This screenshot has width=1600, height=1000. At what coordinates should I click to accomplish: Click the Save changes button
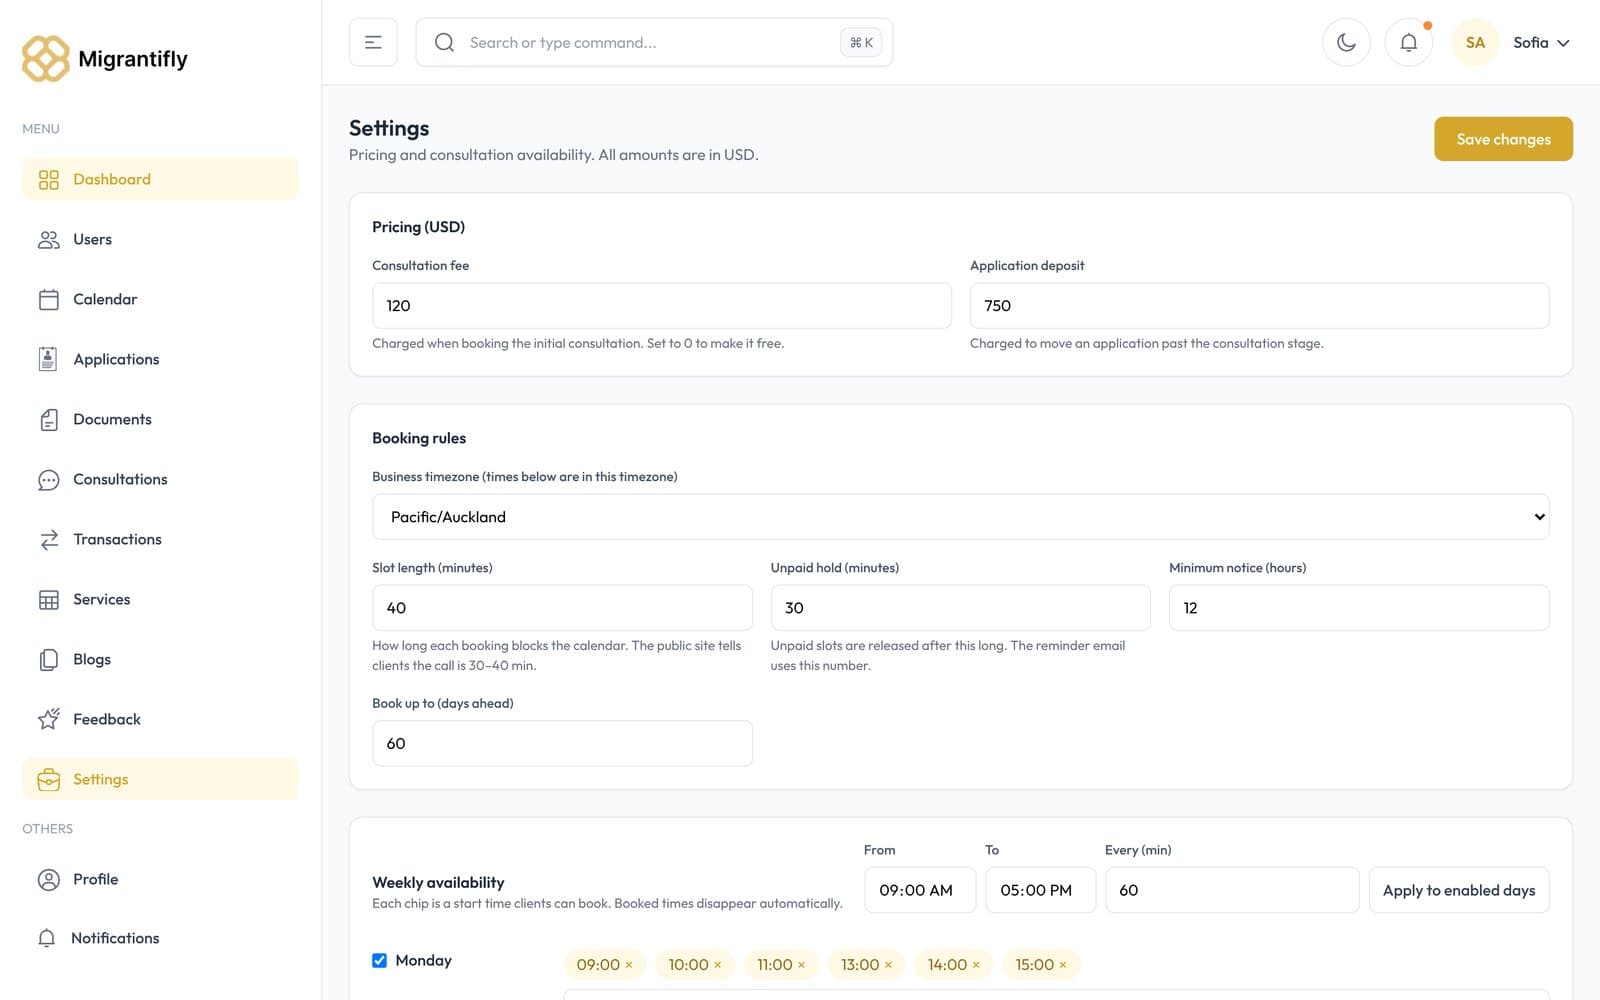pyautogui.click(x=1503, y=139)
